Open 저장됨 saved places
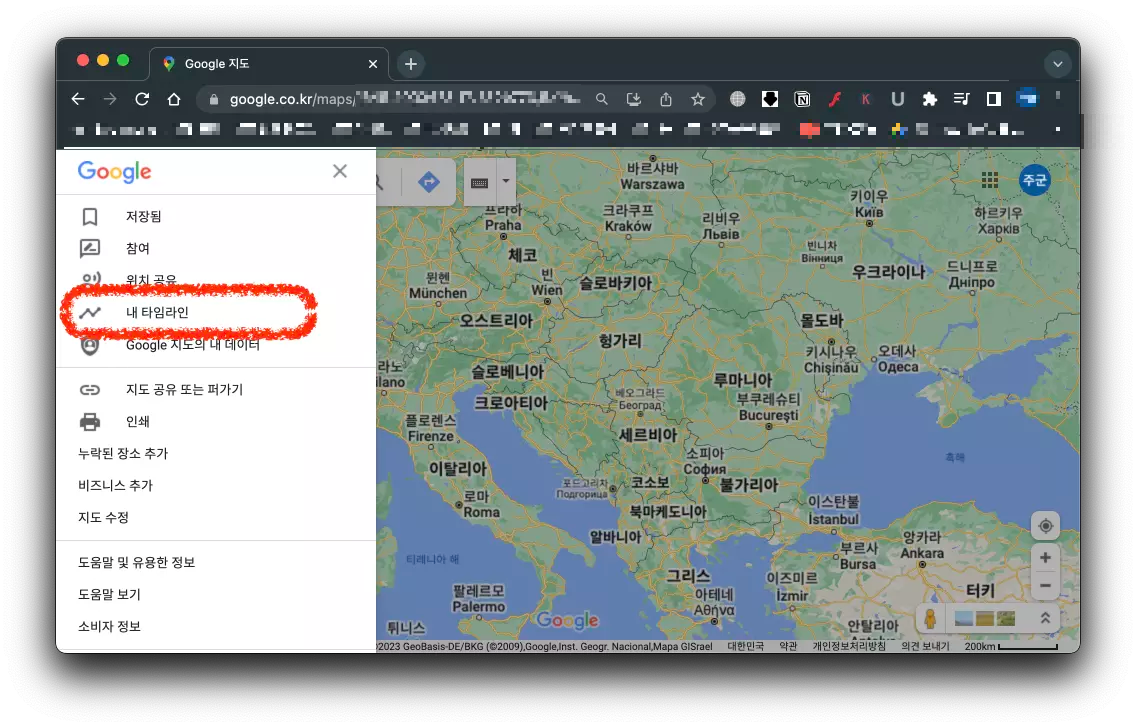The height and width of the screenshot is (727, 1136). click(x=216, y=217)
